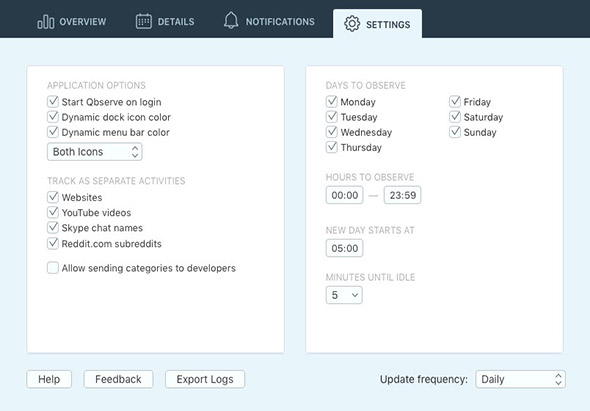Click the Export Logs button

[205, 379]
